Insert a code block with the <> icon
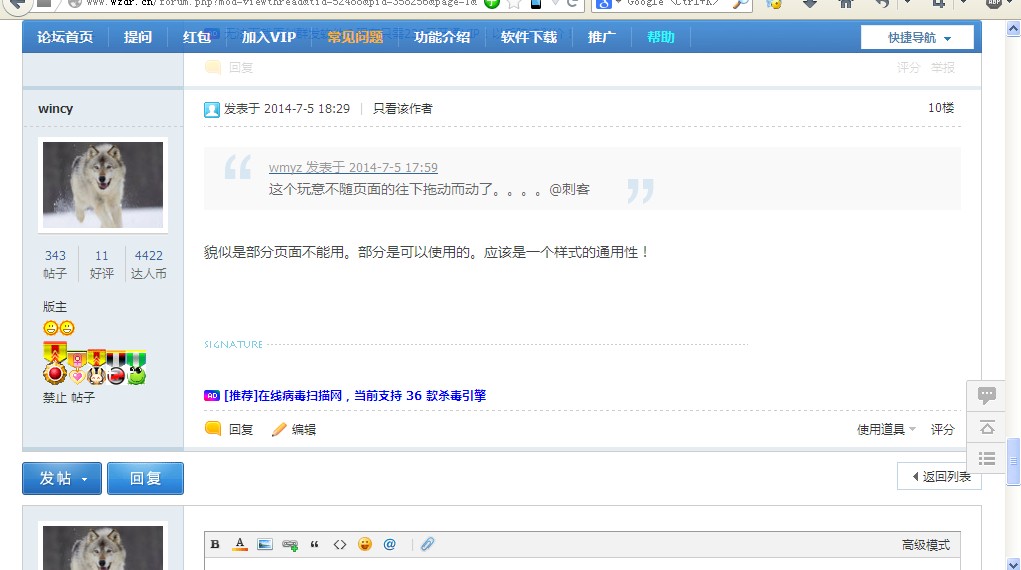 [x=340, y=544]
